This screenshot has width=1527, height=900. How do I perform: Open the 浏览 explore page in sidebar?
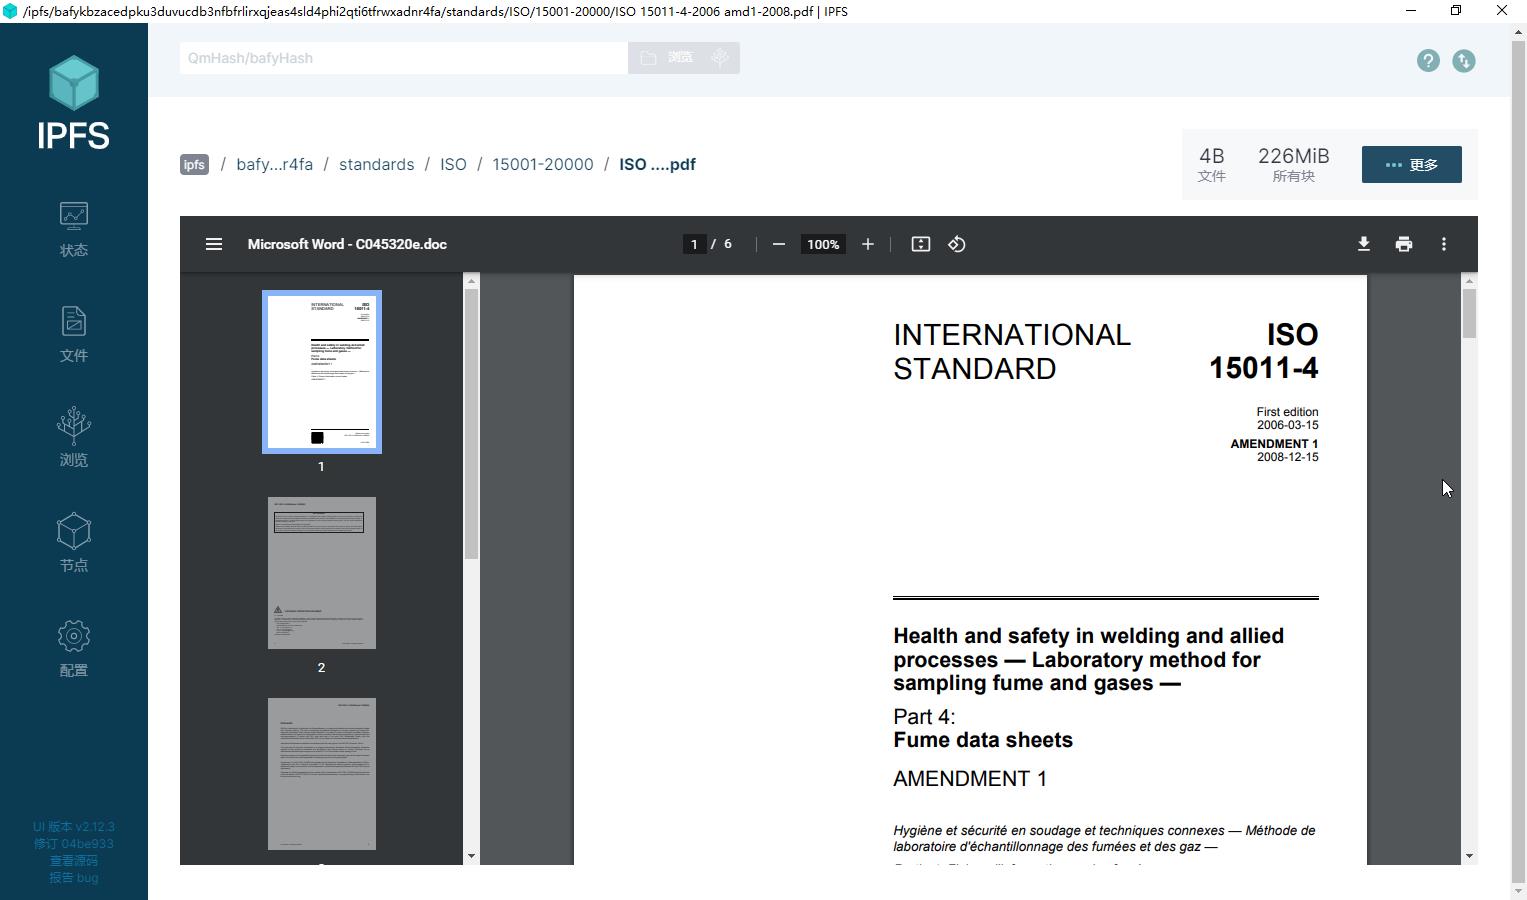pos(74,438)
